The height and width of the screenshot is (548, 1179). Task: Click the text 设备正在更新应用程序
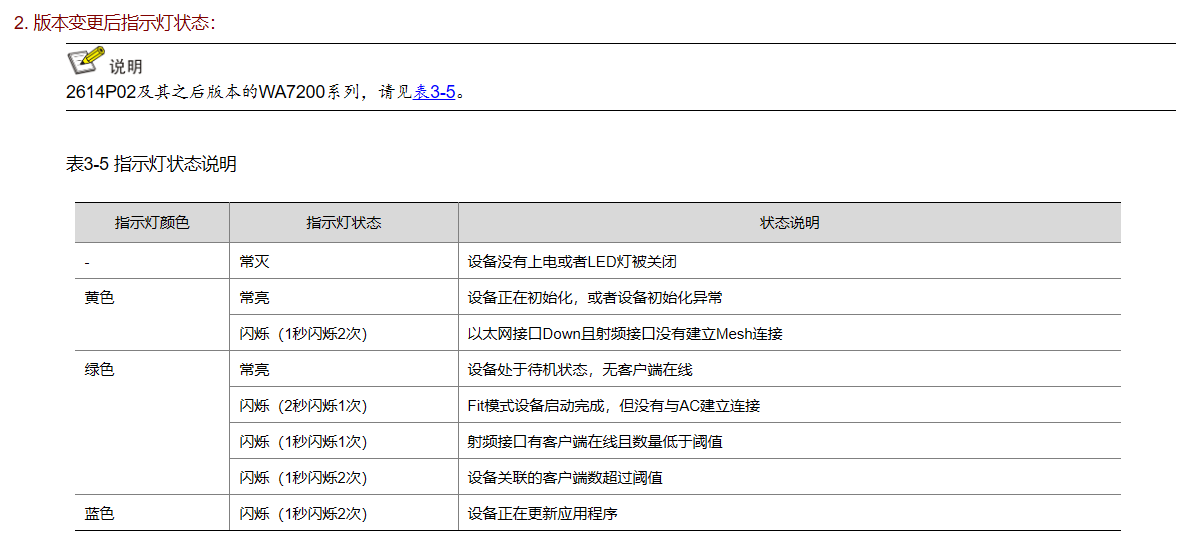[542, 513]
